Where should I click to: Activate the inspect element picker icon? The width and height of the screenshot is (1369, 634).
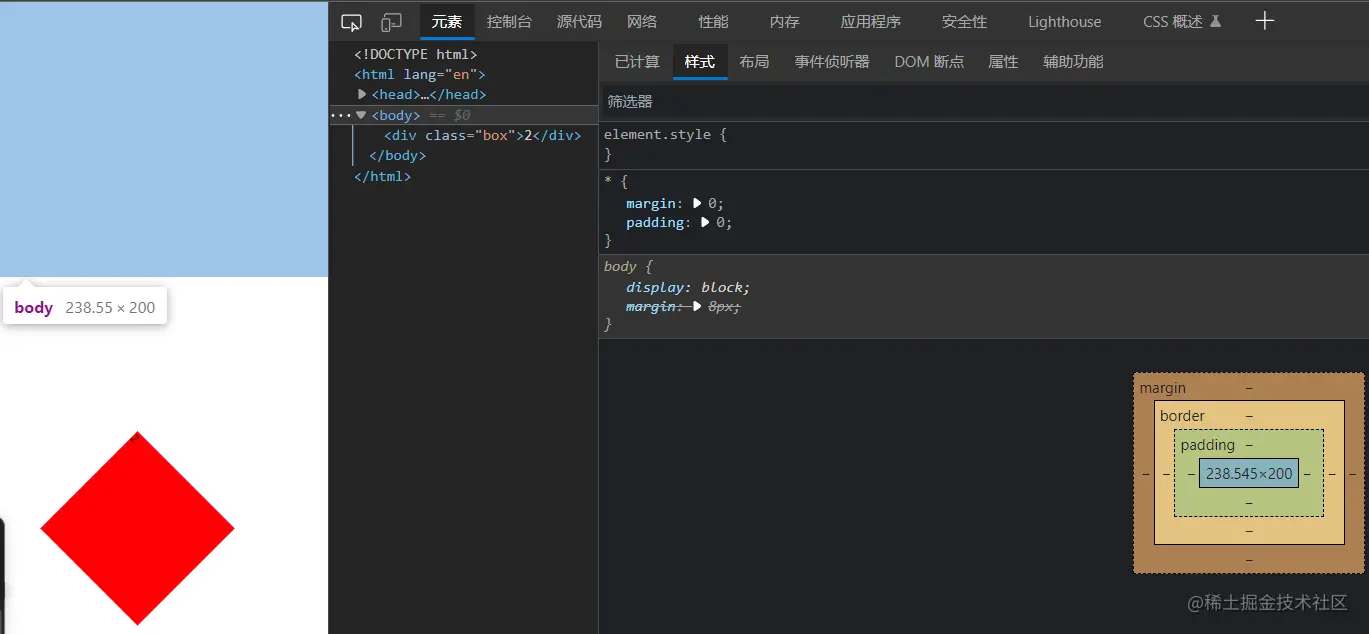[351, 22]
